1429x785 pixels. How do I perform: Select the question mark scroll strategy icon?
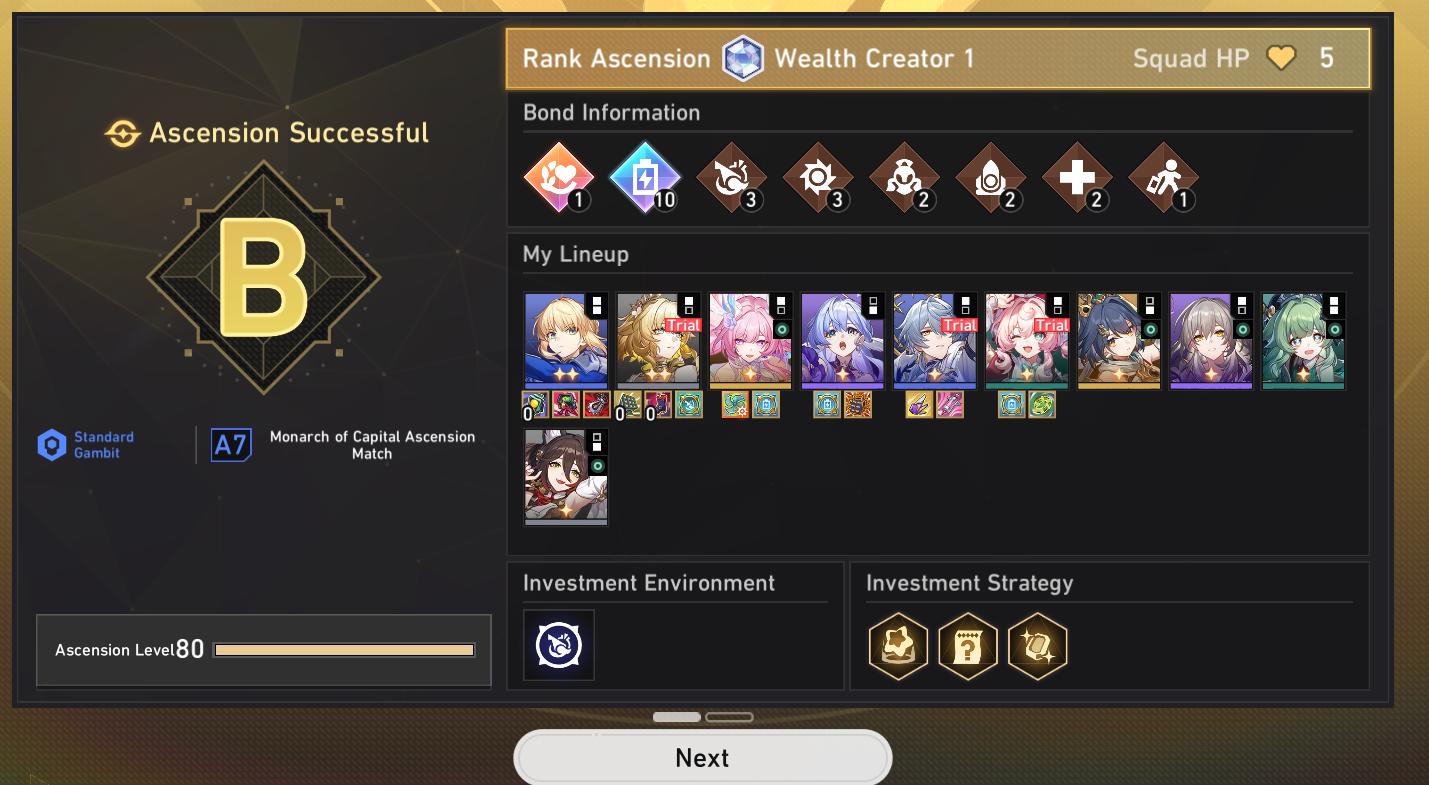(x=968, y=646)
